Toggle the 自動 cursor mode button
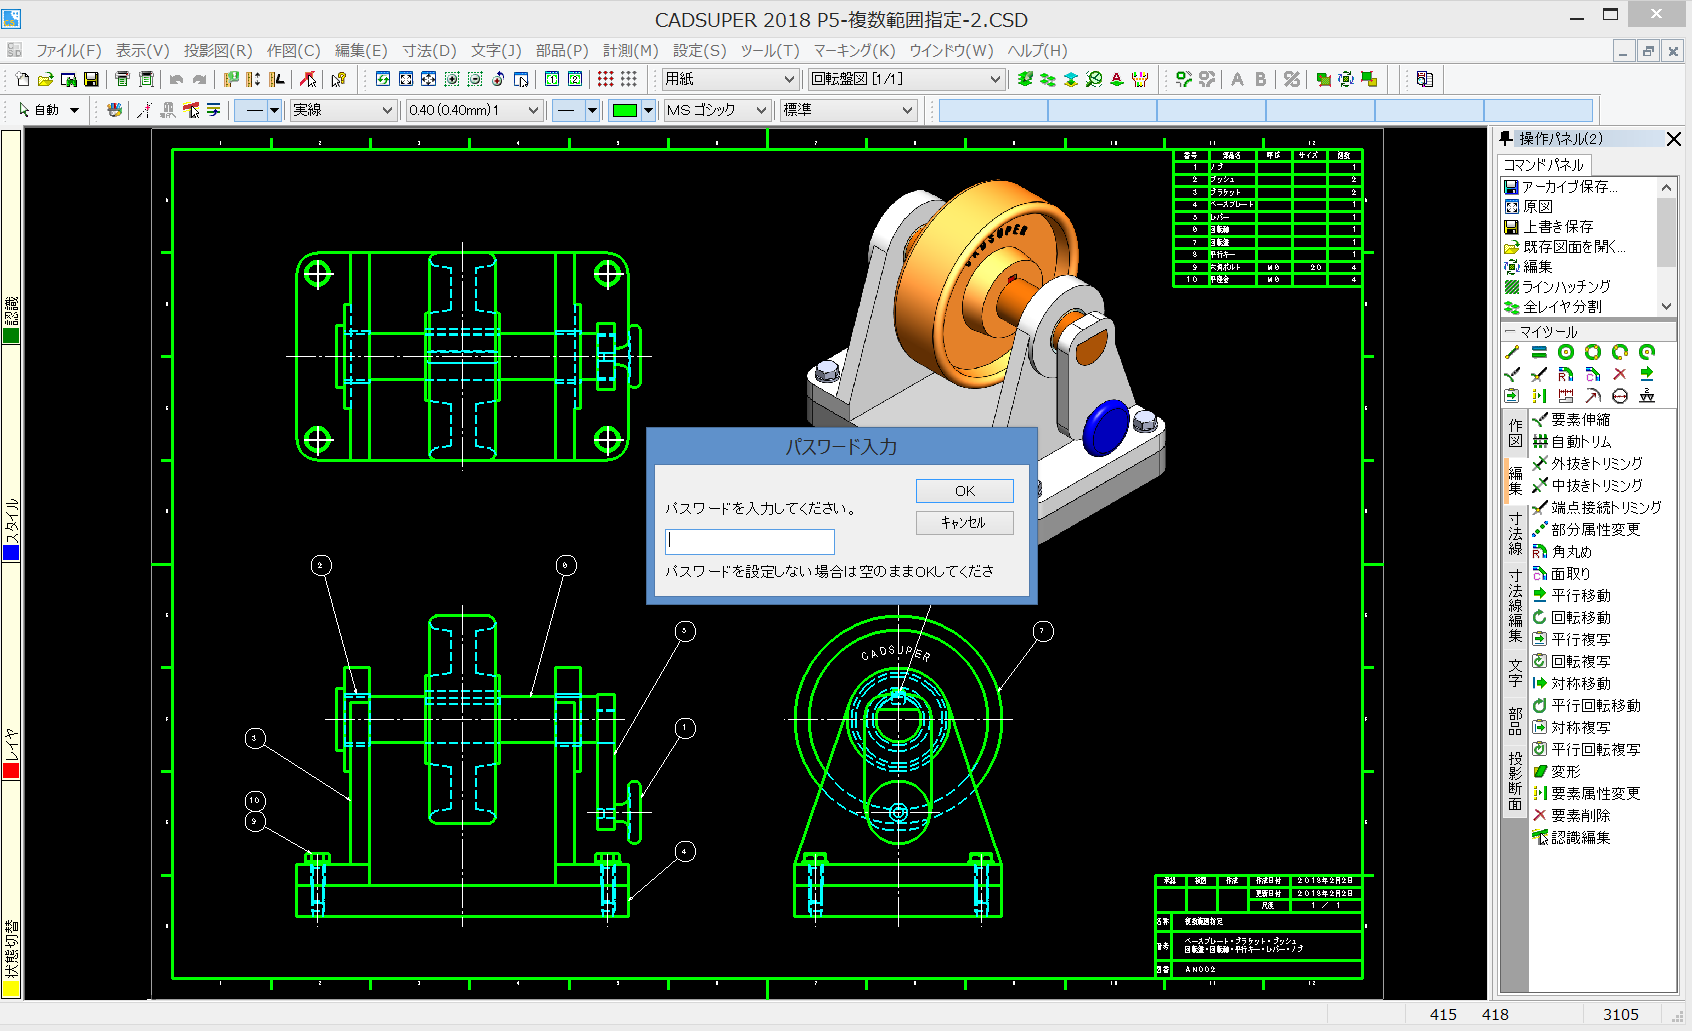Screen dimensions: 1692x1031 (39, 110)
